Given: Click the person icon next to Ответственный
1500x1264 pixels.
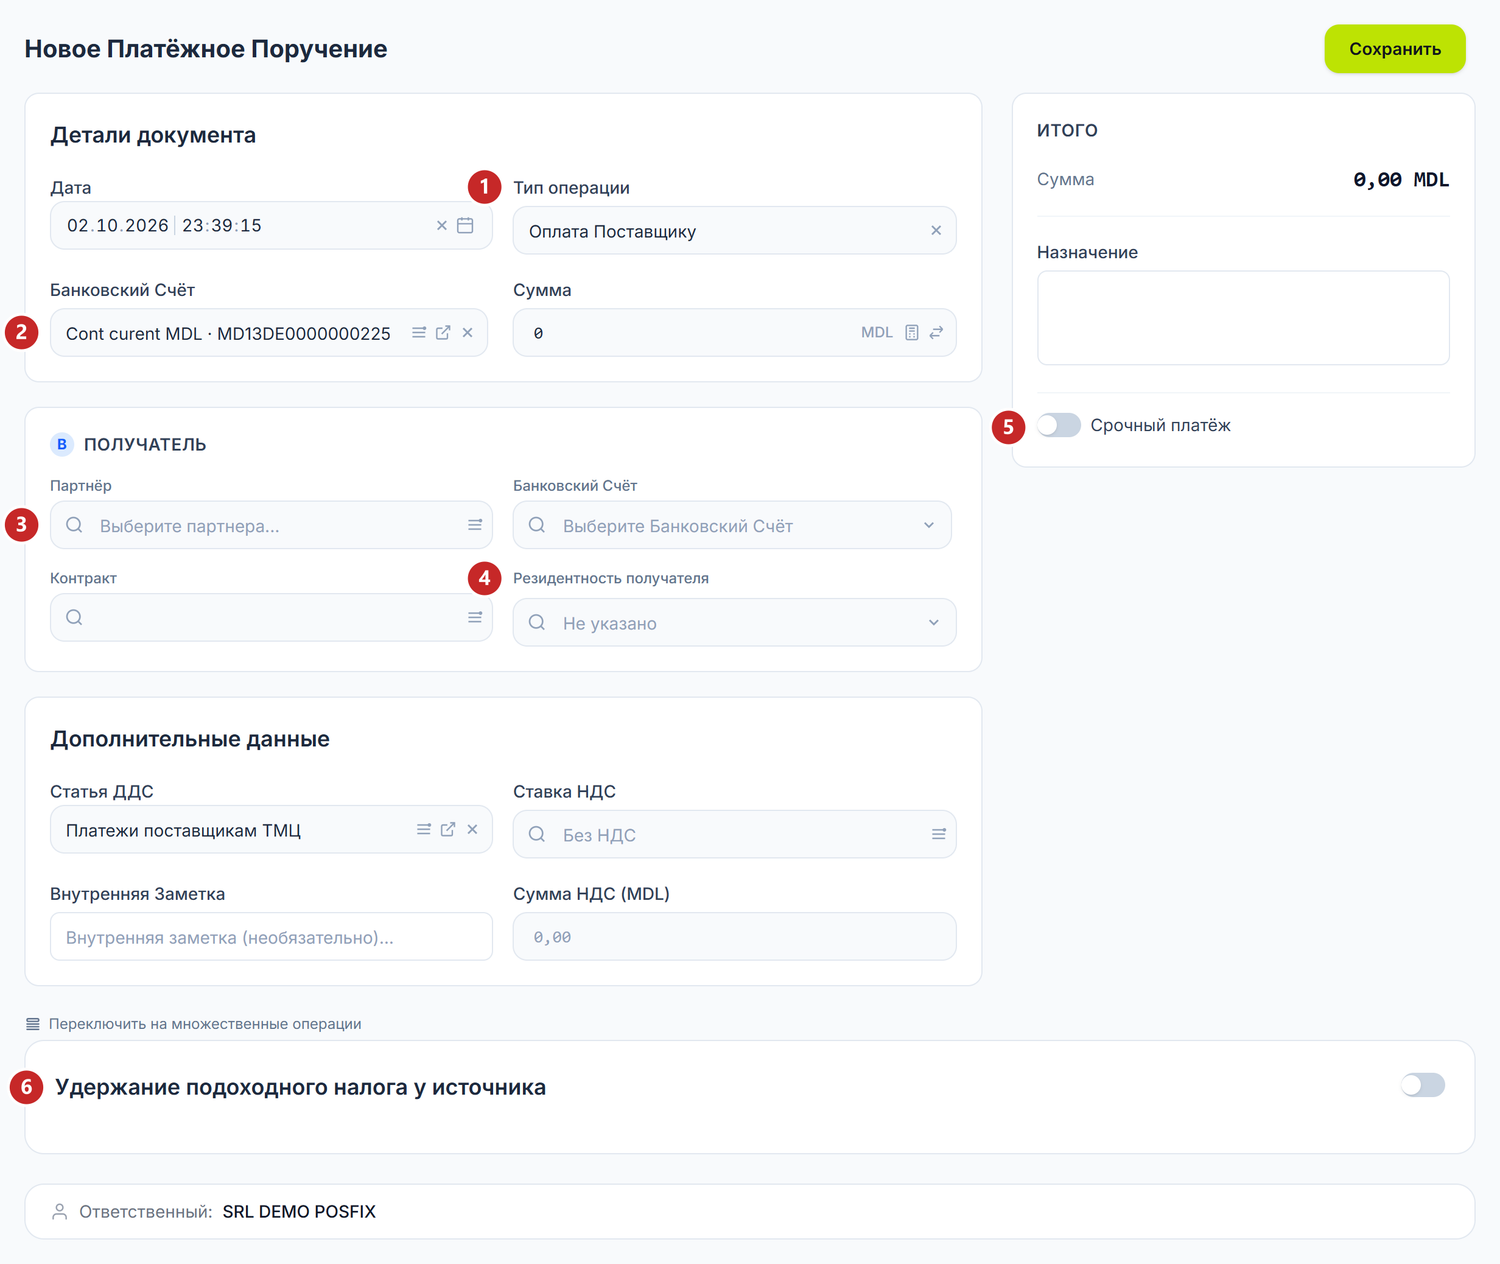Looking at the screenshot, I should (x=60, y=1212).
